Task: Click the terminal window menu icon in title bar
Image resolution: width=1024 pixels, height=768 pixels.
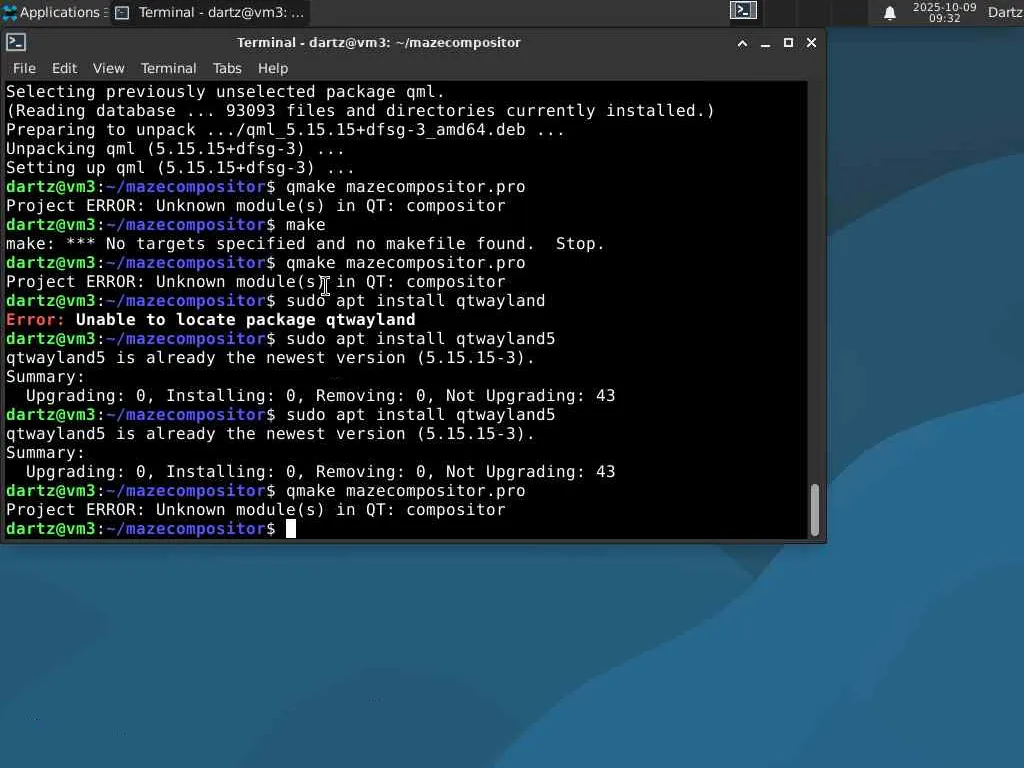Action: pyautogui.click(x=16, y=42)
